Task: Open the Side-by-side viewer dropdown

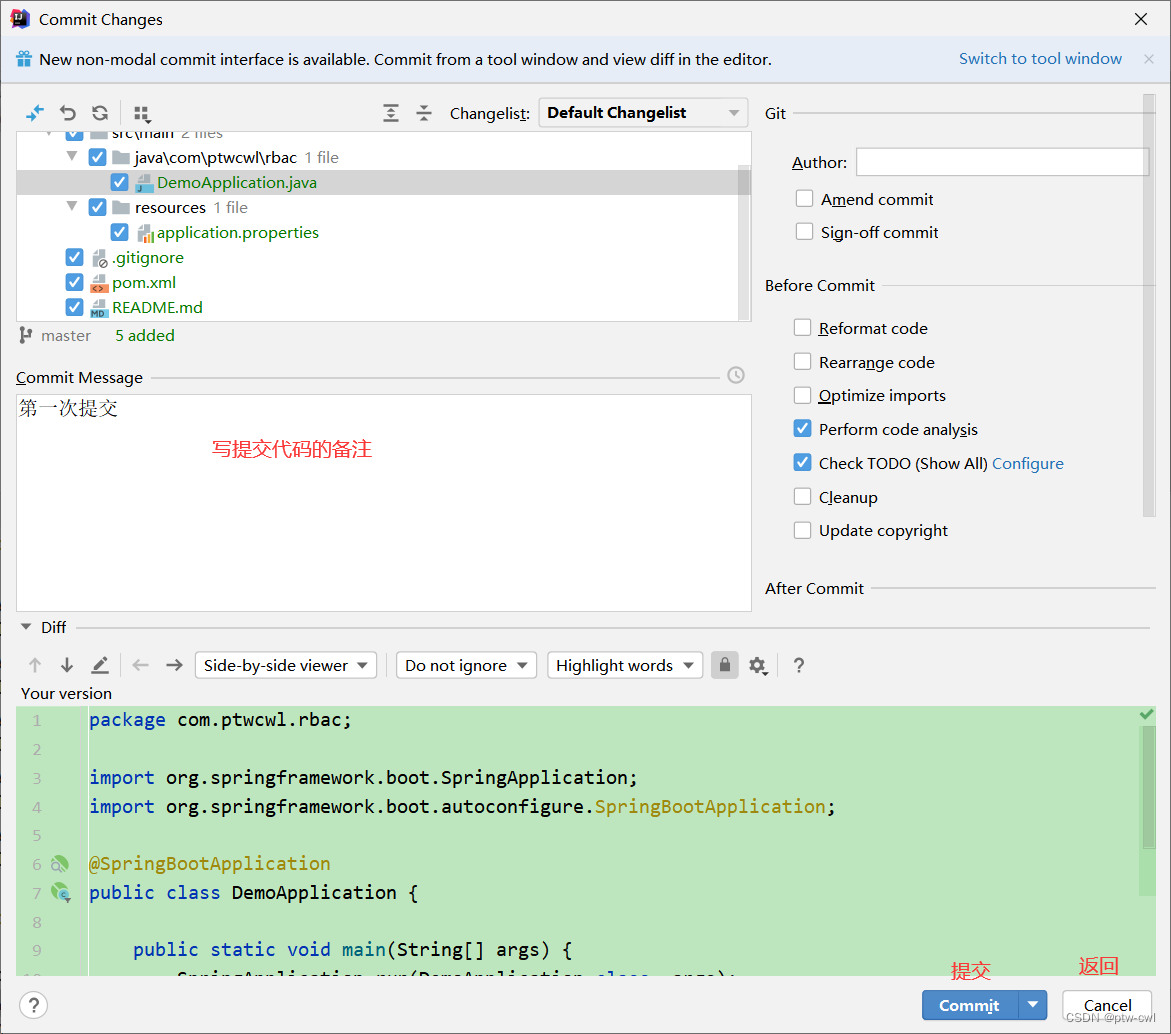Action: [285, 665]
